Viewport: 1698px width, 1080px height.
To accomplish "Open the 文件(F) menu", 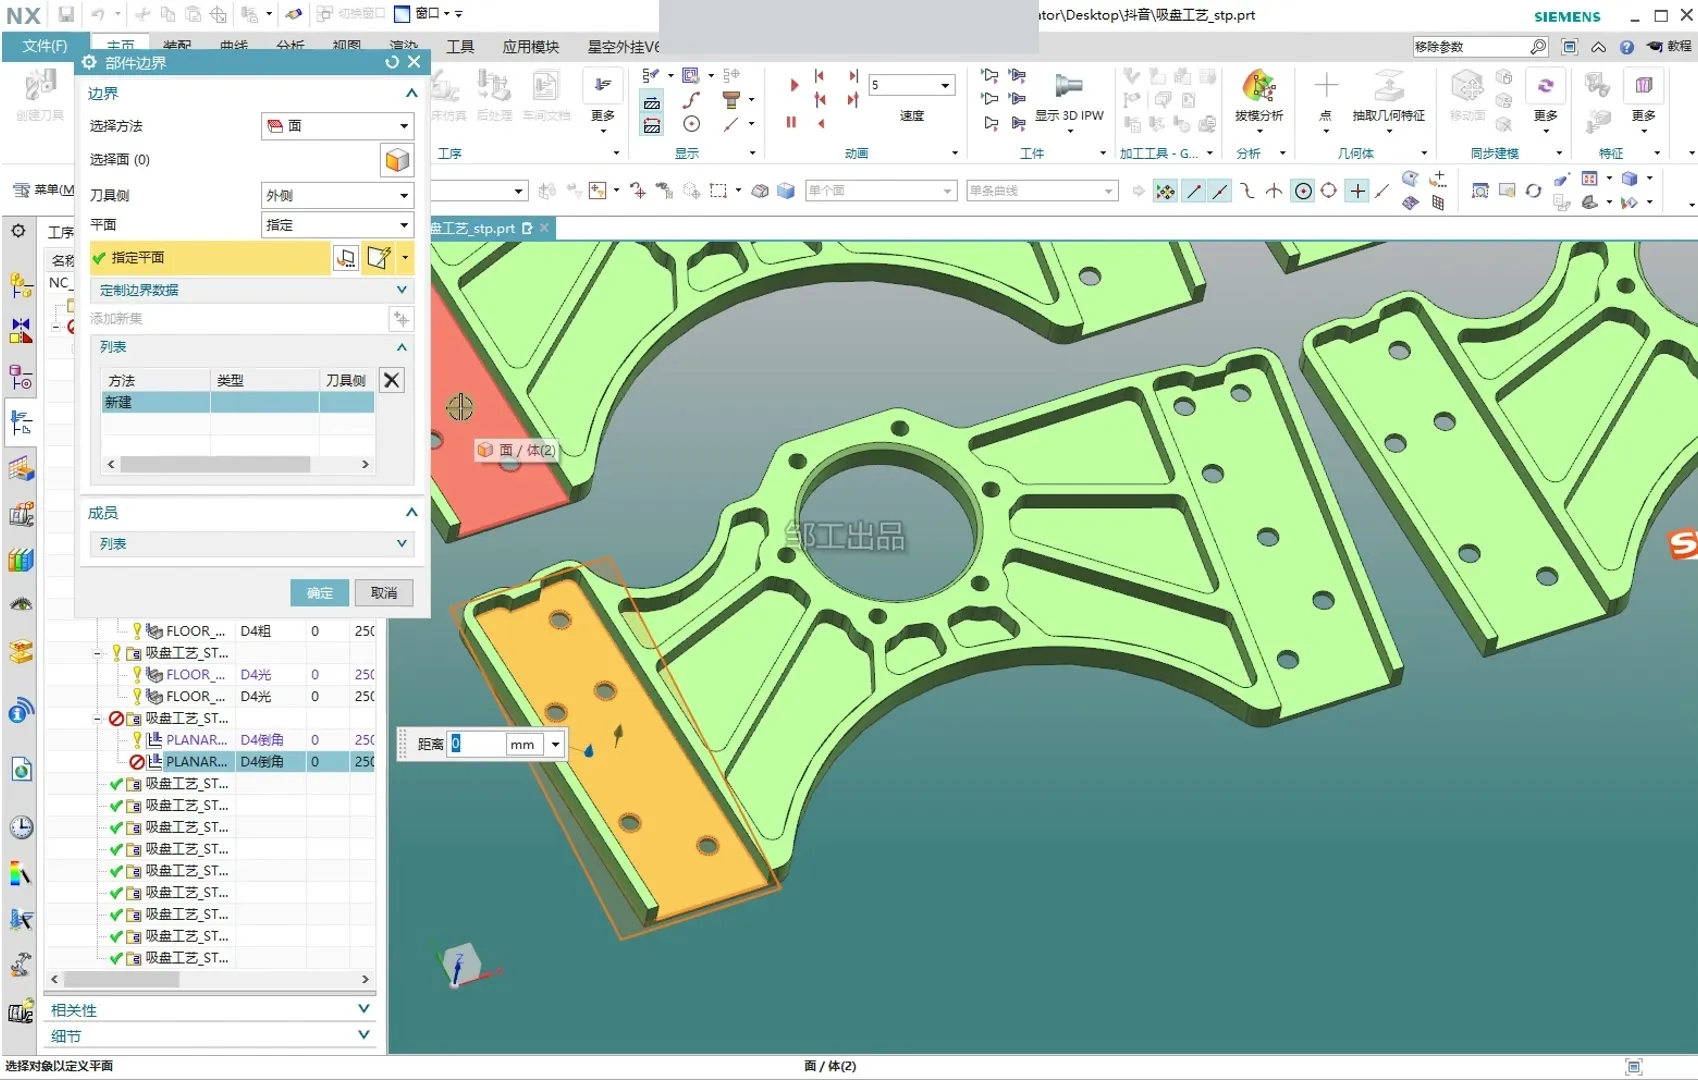I will point(44,46).
